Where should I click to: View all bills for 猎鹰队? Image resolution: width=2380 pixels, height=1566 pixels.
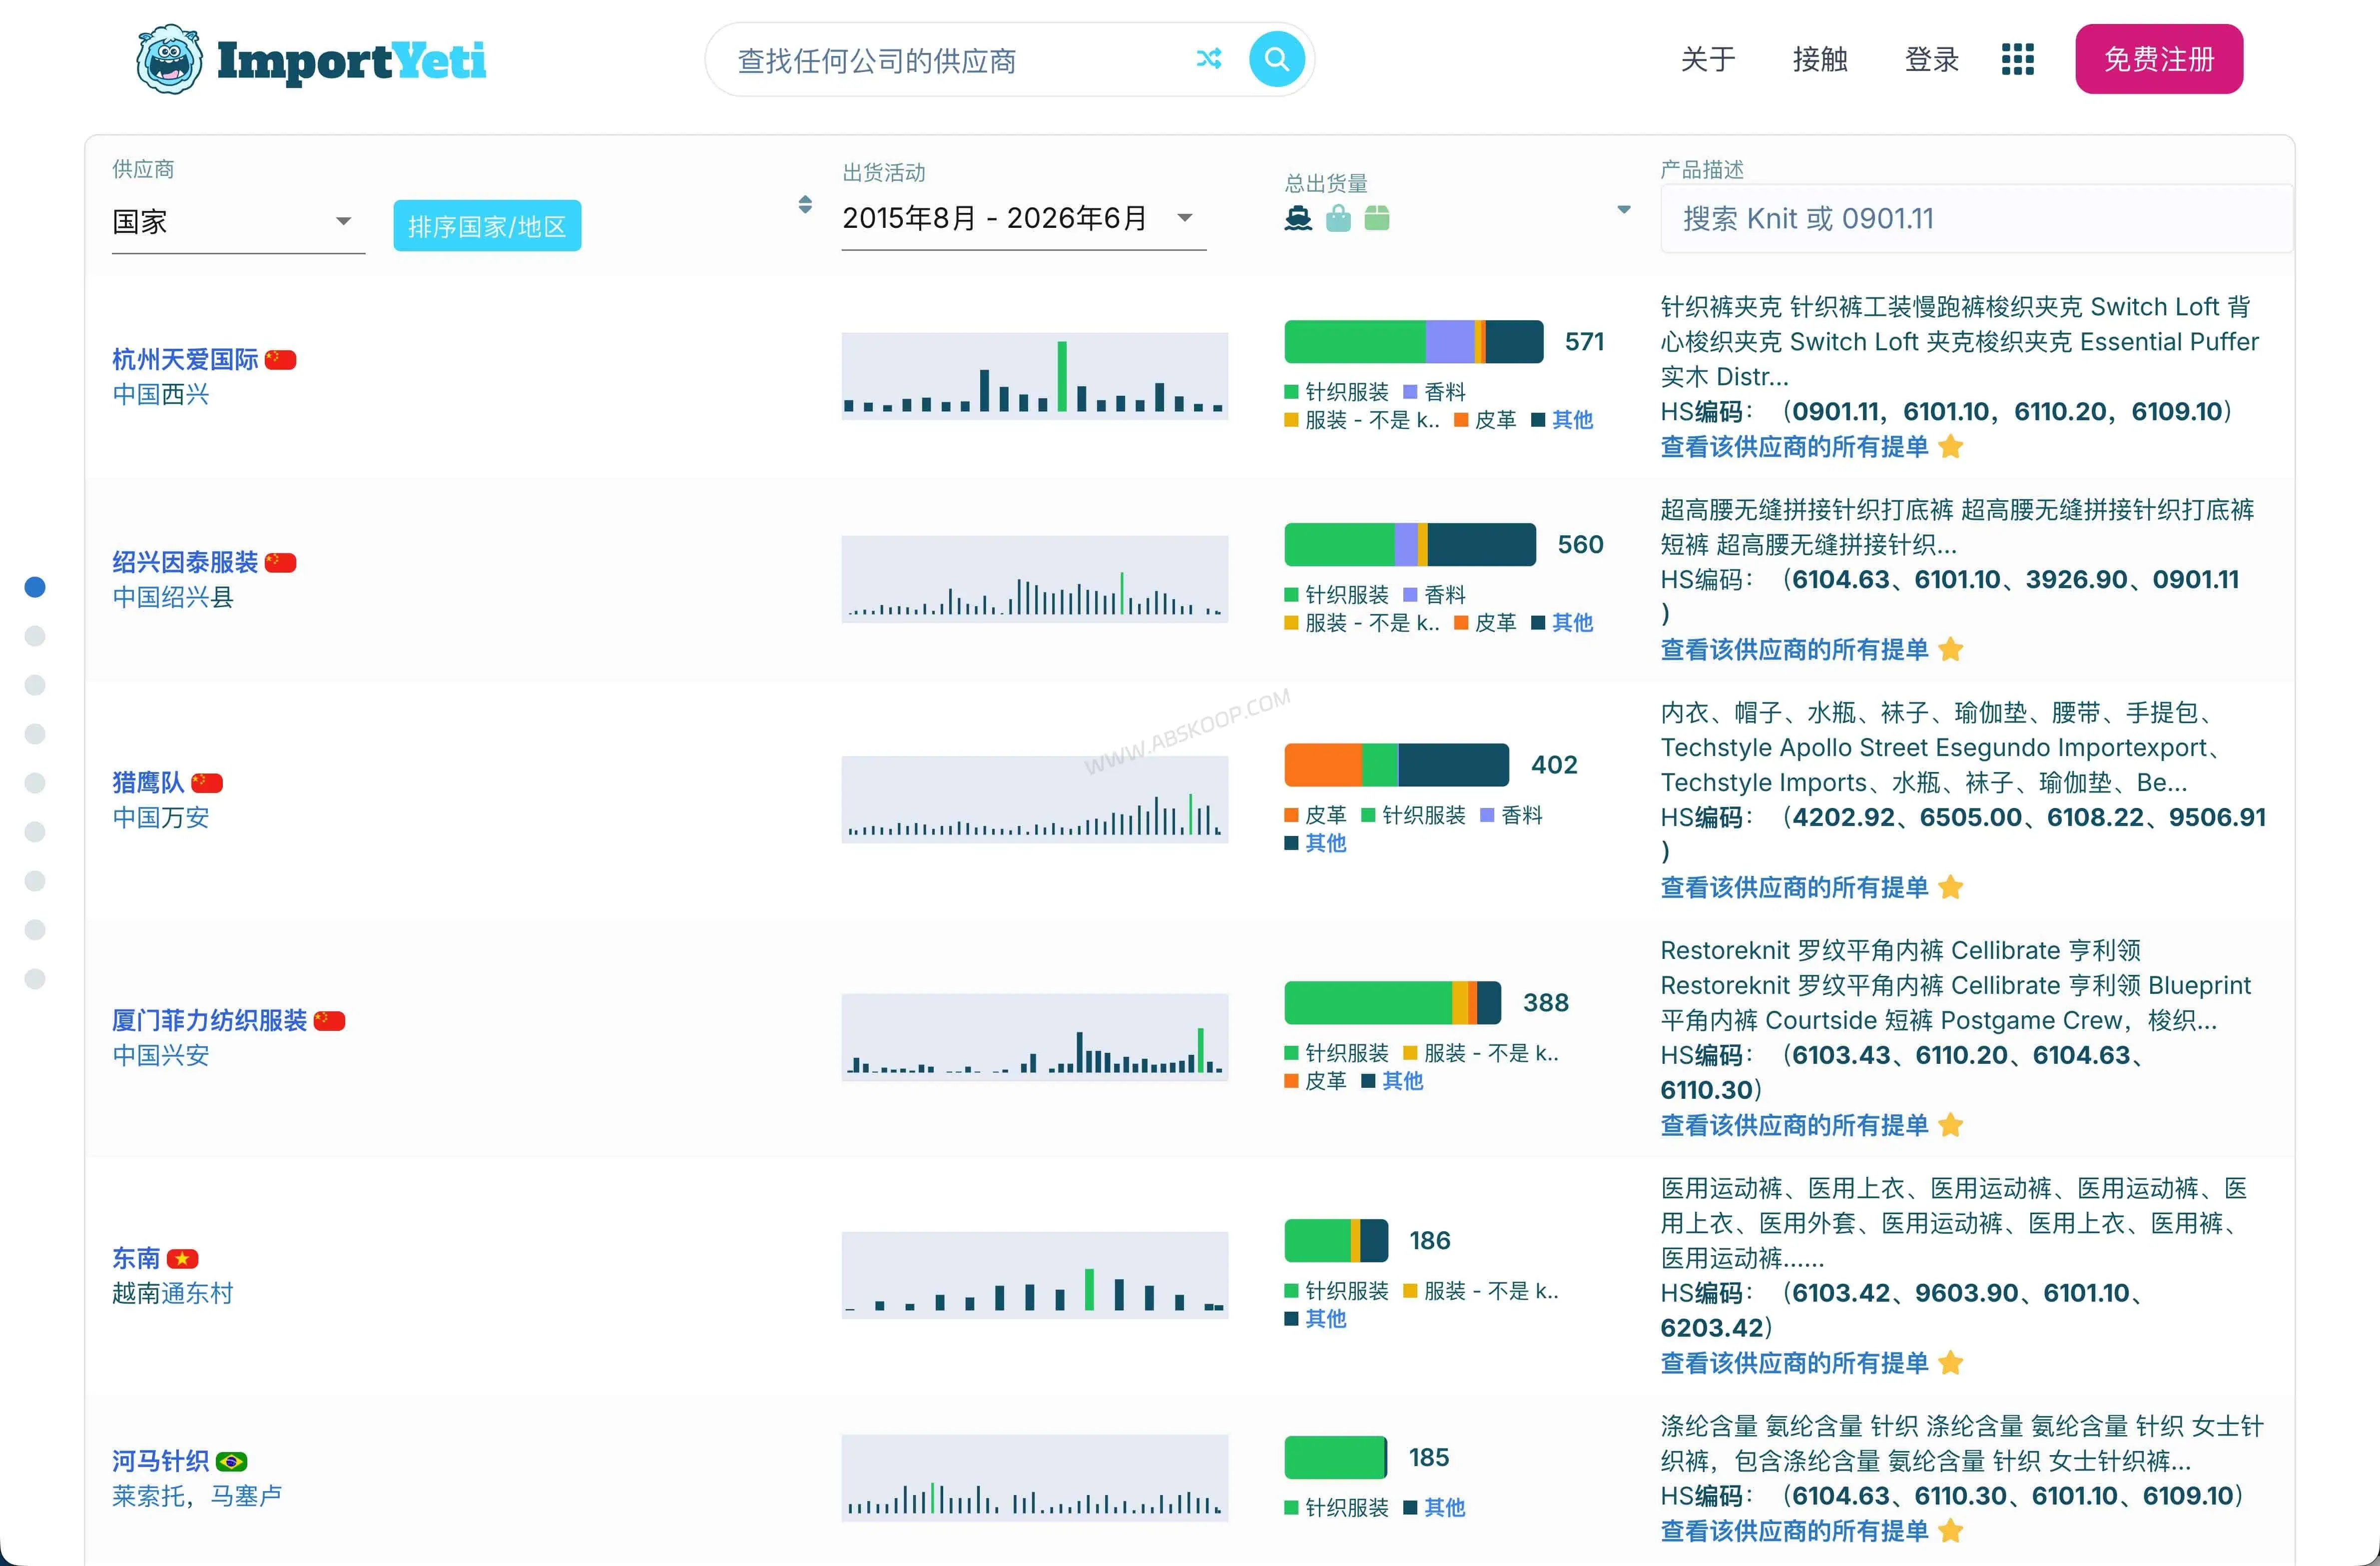click(1794, 888)
